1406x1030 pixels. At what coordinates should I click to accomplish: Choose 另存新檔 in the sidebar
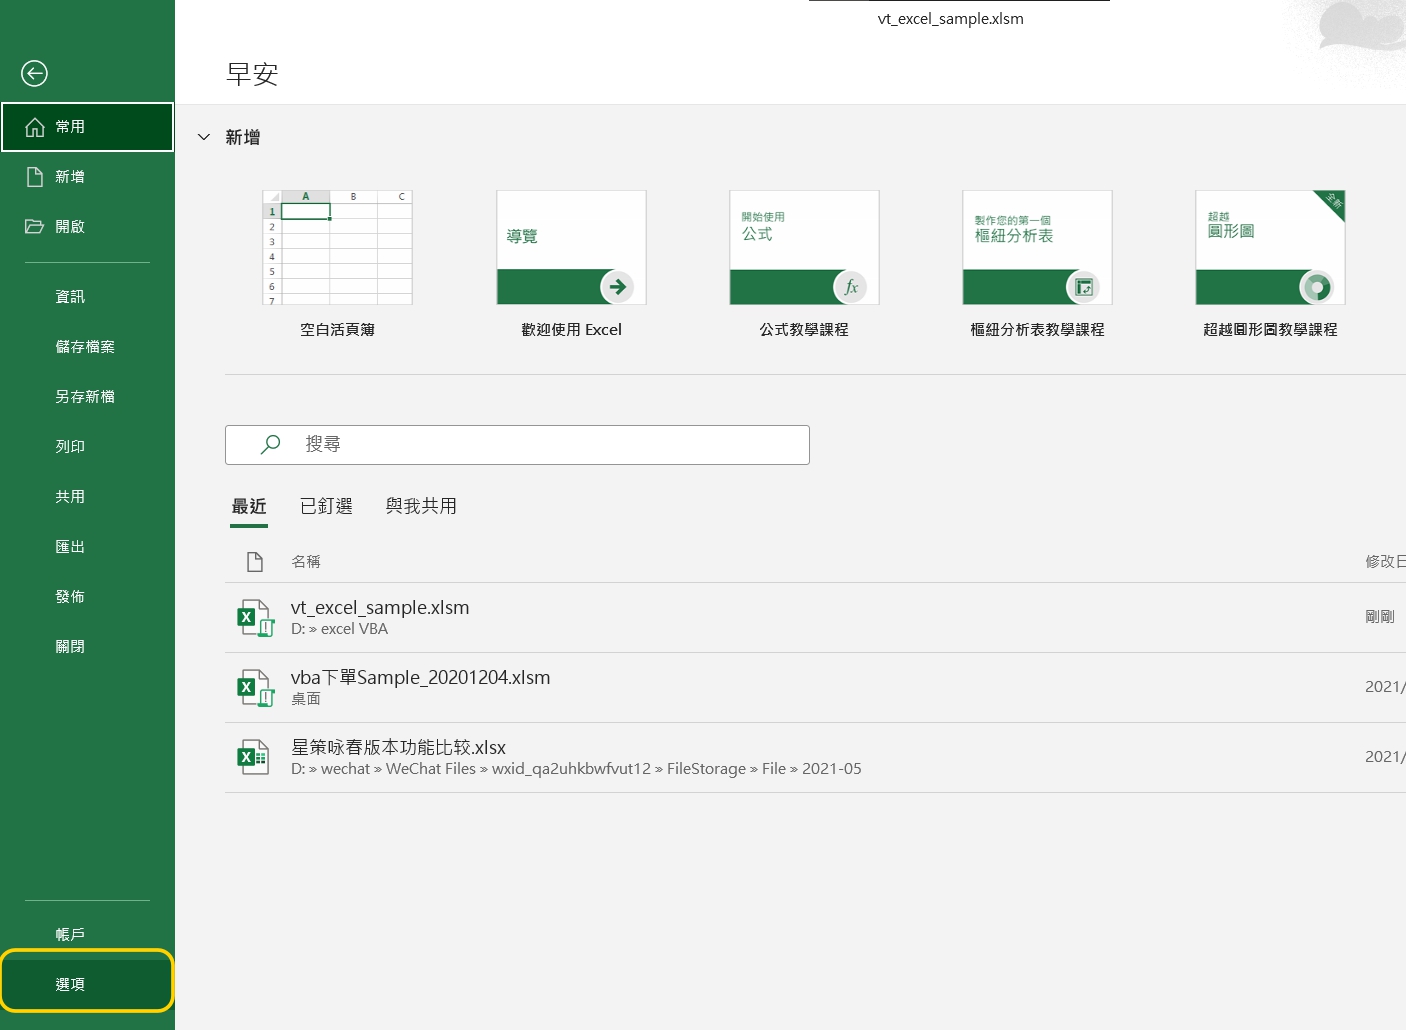point(87,397)
